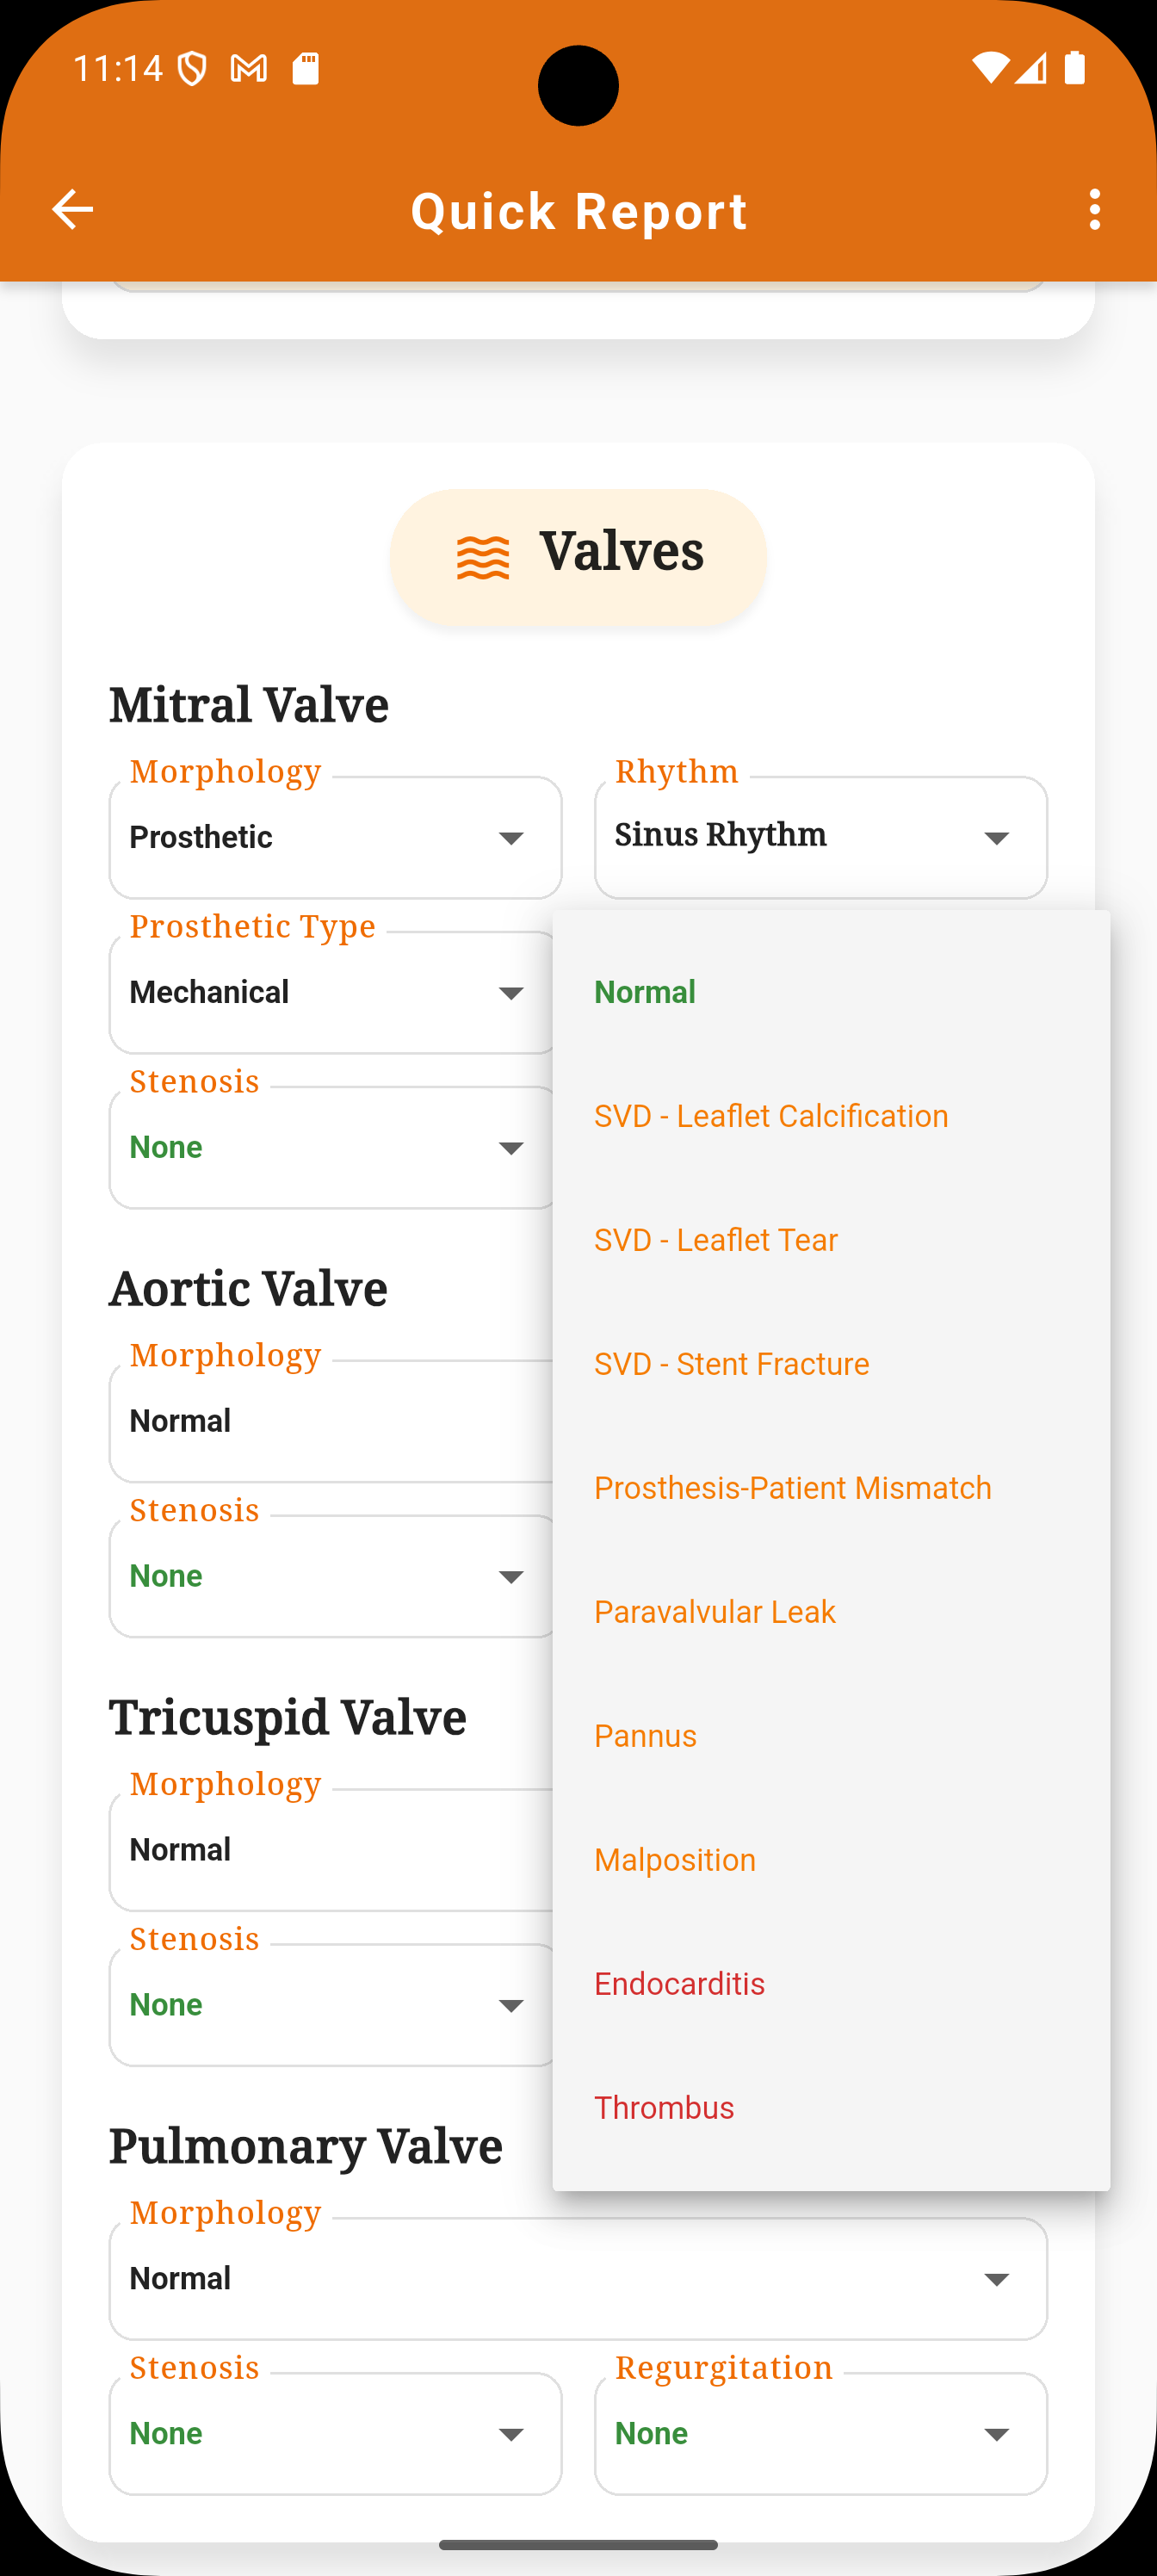
Task: Choose Thrombus from the list
Action: [831, 2108]
